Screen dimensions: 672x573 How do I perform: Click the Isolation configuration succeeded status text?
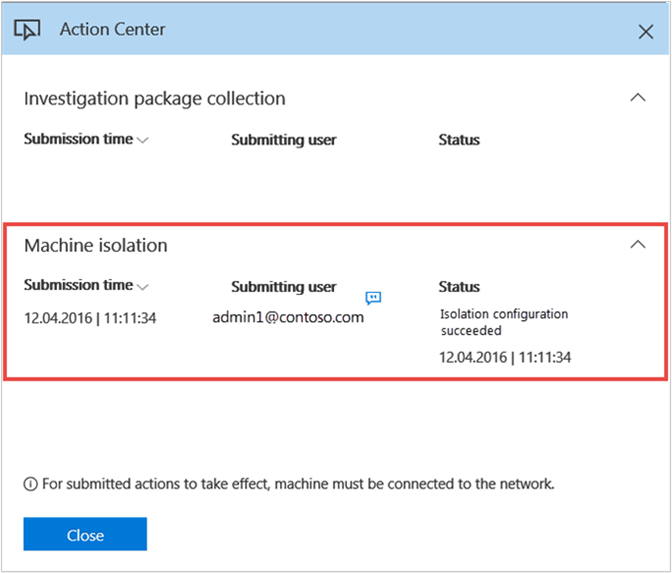coord(503,322)
